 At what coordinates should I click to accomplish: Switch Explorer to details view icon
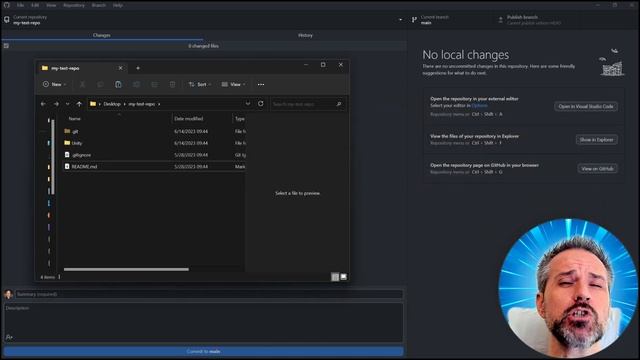click(335, 277)
